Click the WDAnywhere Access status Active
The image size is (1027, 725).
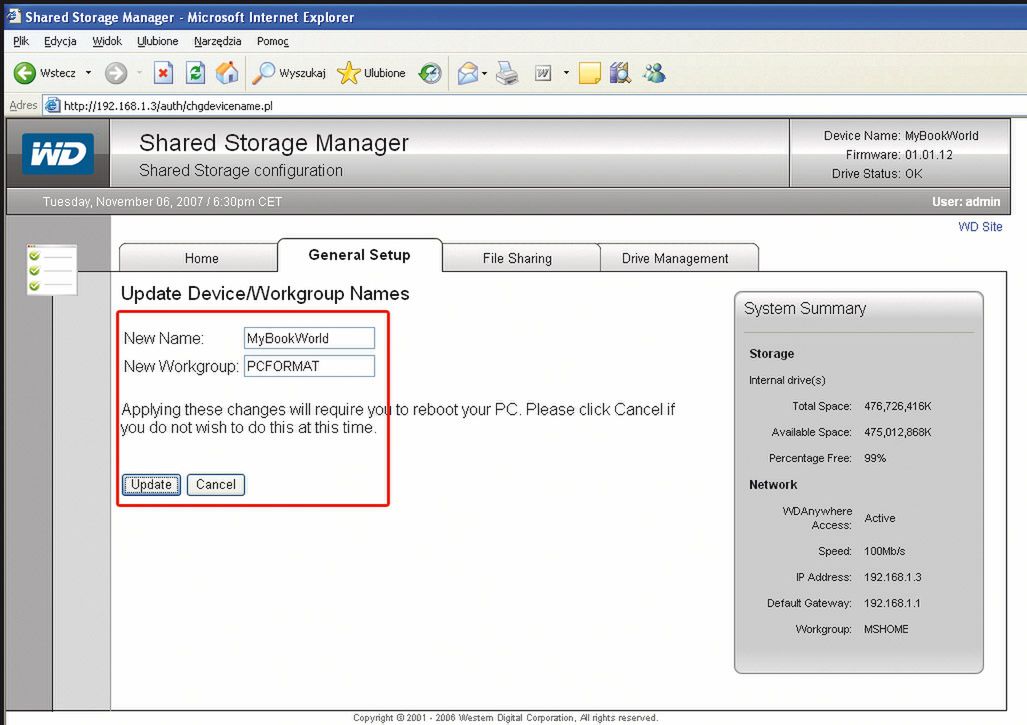(880, 518)
